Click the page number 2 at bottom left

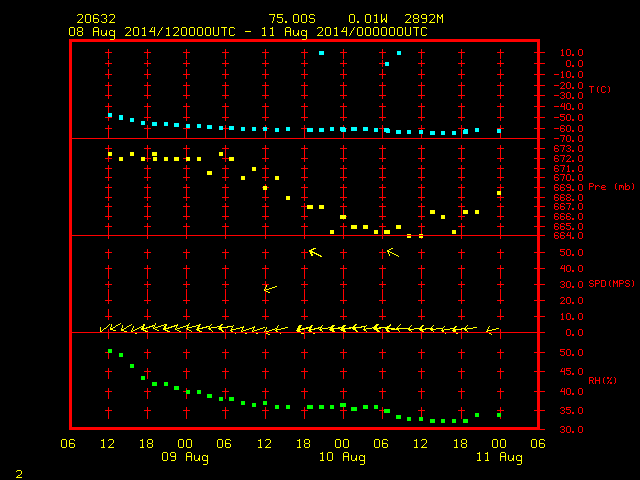coord(19,474)
